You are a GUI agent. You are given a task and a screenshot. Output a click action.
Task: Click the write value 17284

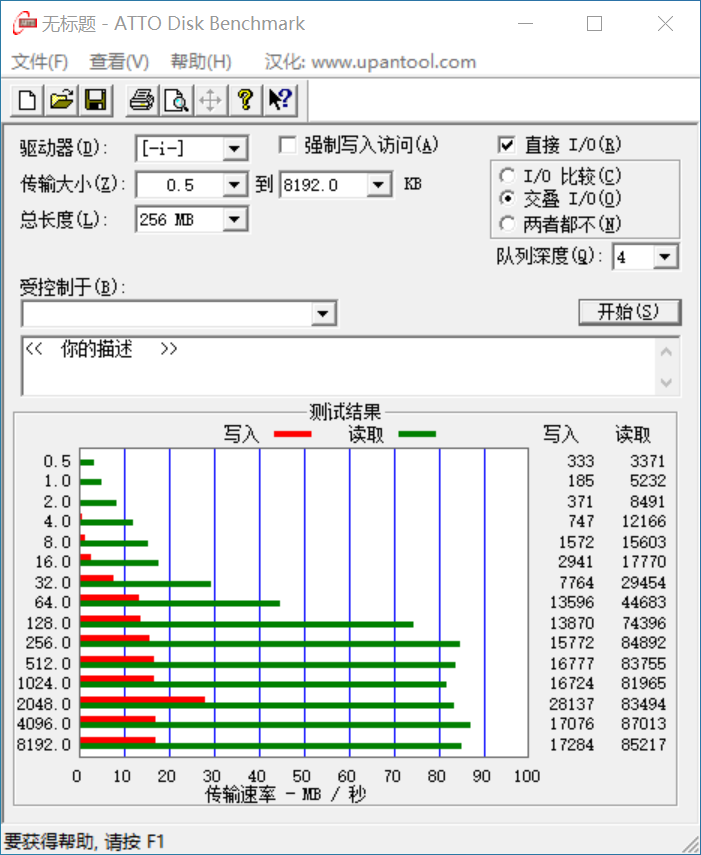571,744
